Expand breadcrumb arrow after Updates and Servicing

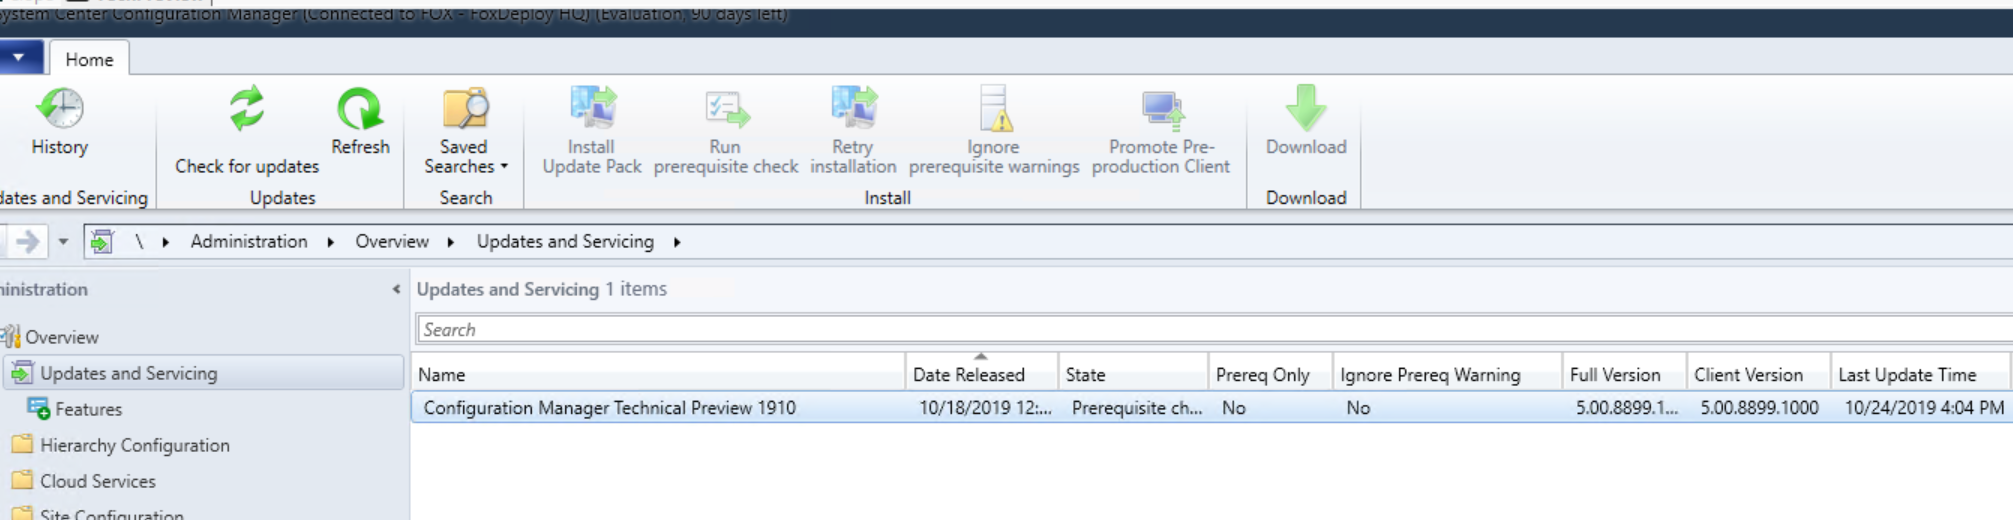677,242
